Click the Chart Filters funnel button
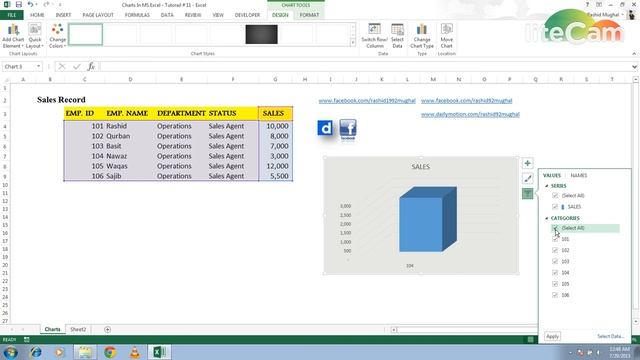Screen dimensions: 640x360 tap(527, 193)
